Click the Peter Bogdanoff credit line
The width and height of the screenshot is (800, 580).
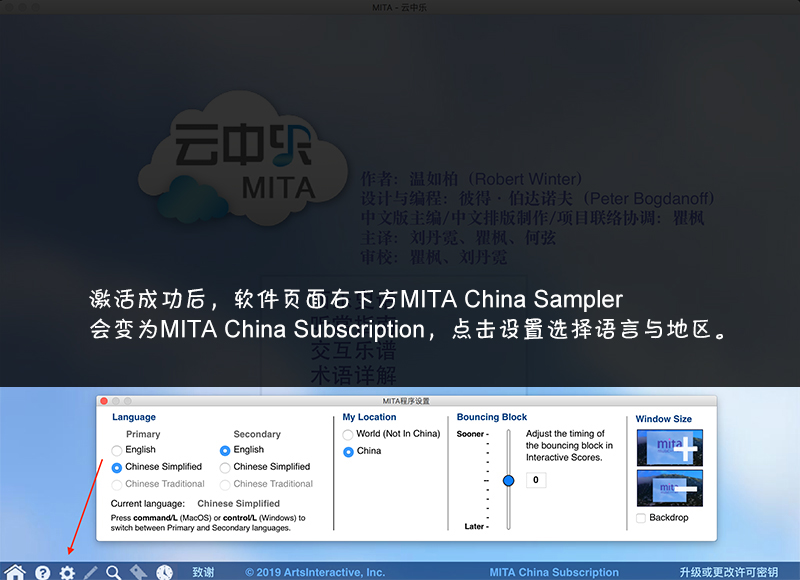[x=538, y=198]
